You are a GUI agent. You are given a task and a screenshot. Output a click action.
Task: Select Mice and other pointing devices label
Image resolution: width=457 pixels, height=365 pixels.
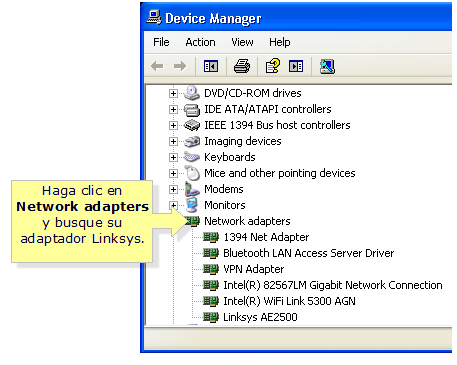(x=280, y=173)
